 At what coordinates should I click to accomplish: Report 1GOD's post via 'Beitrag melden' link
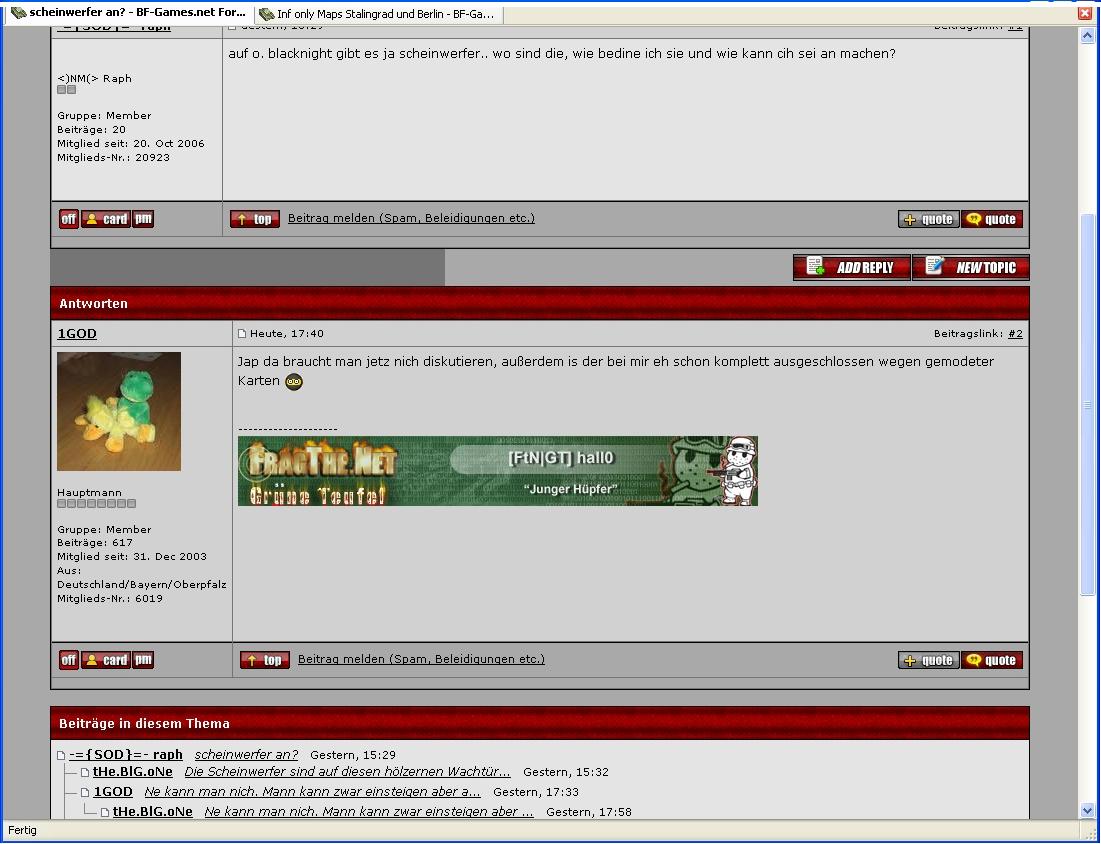[421, 659]
